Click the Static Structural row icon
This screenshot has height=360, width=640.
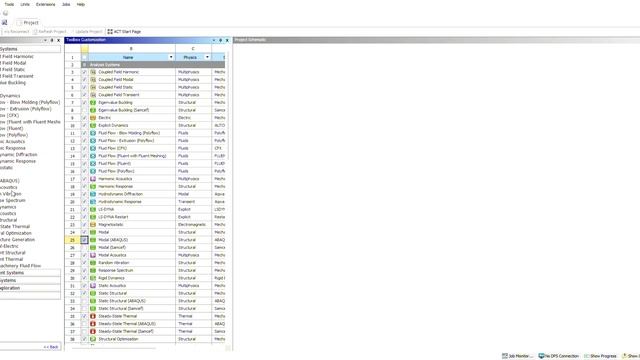point(93,293)
